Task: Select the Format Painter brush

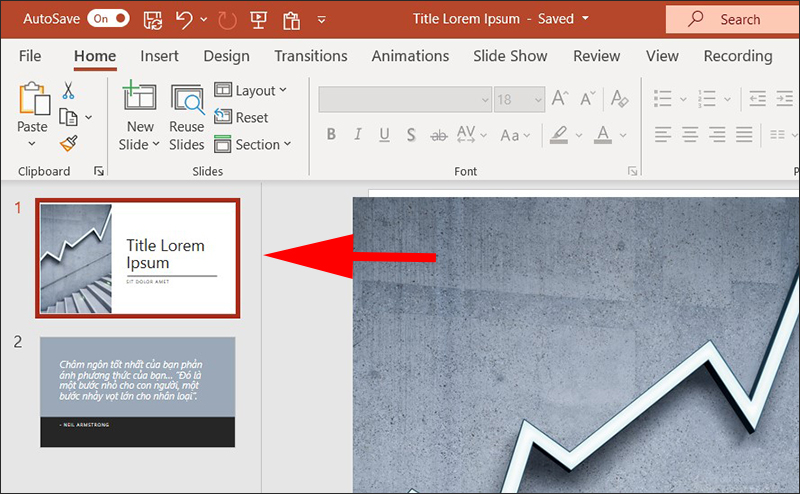Action: click(69, 144)
